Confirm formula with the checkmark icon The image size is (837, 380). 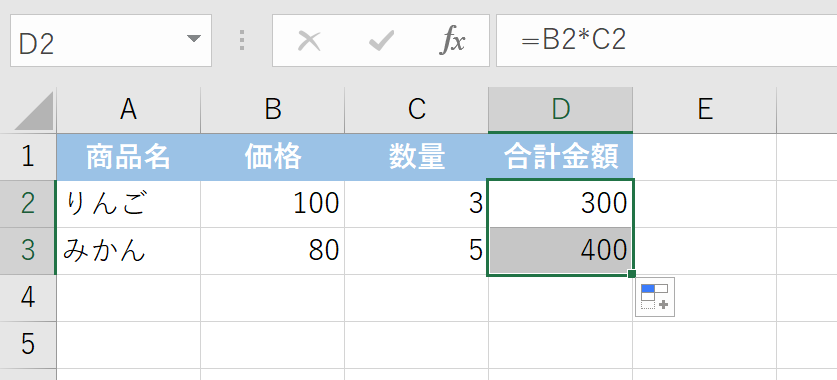pos(381,41)
